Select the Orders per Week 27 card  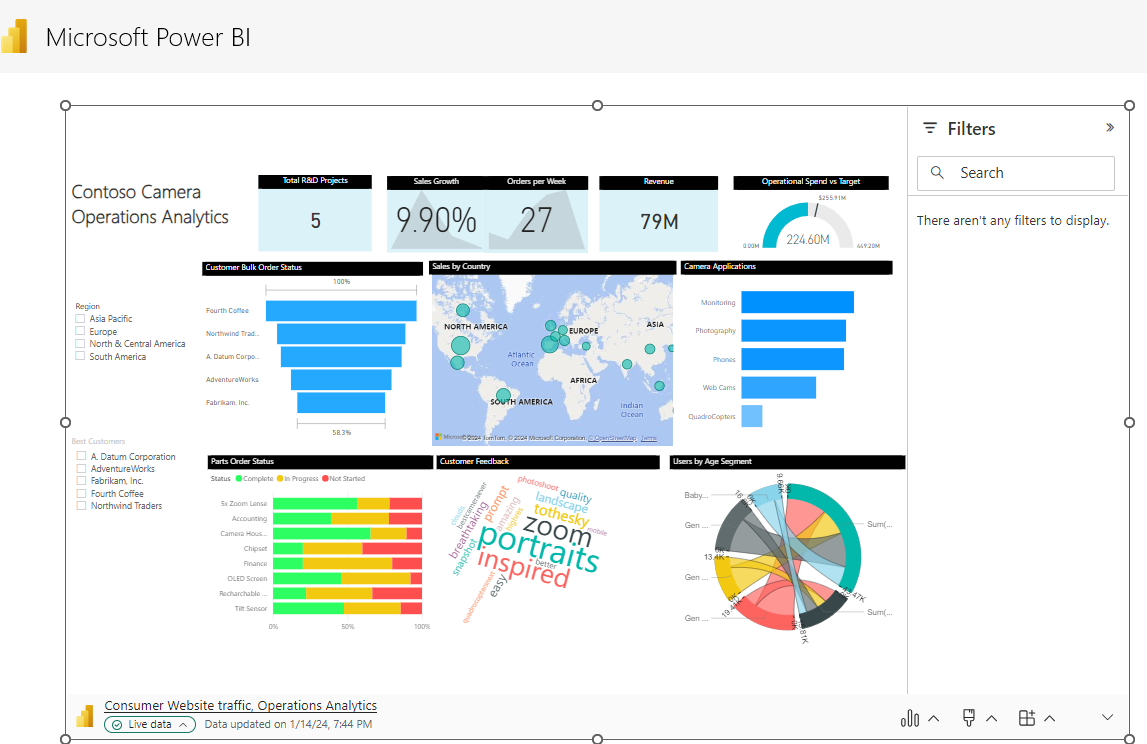536,214
